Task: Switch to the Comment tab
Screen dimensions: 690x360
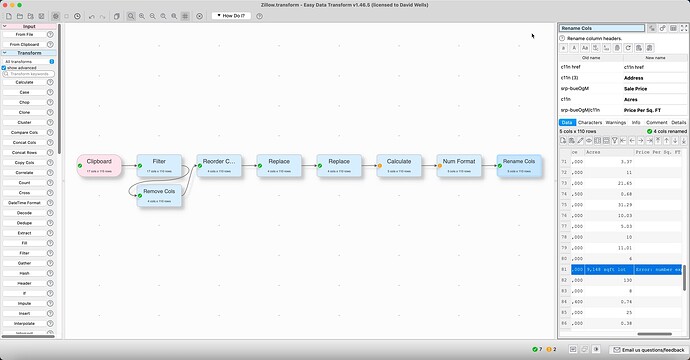Action: [657, 122]
